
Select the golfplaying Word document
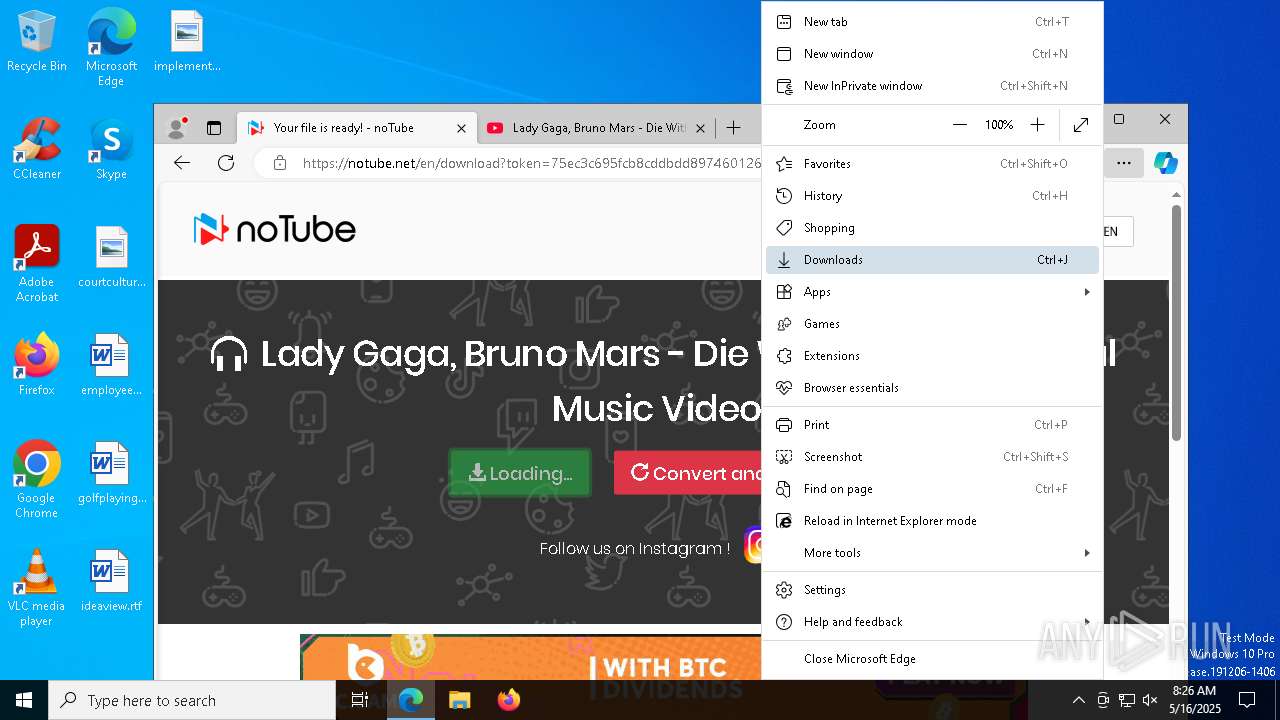tap(111, 474)
